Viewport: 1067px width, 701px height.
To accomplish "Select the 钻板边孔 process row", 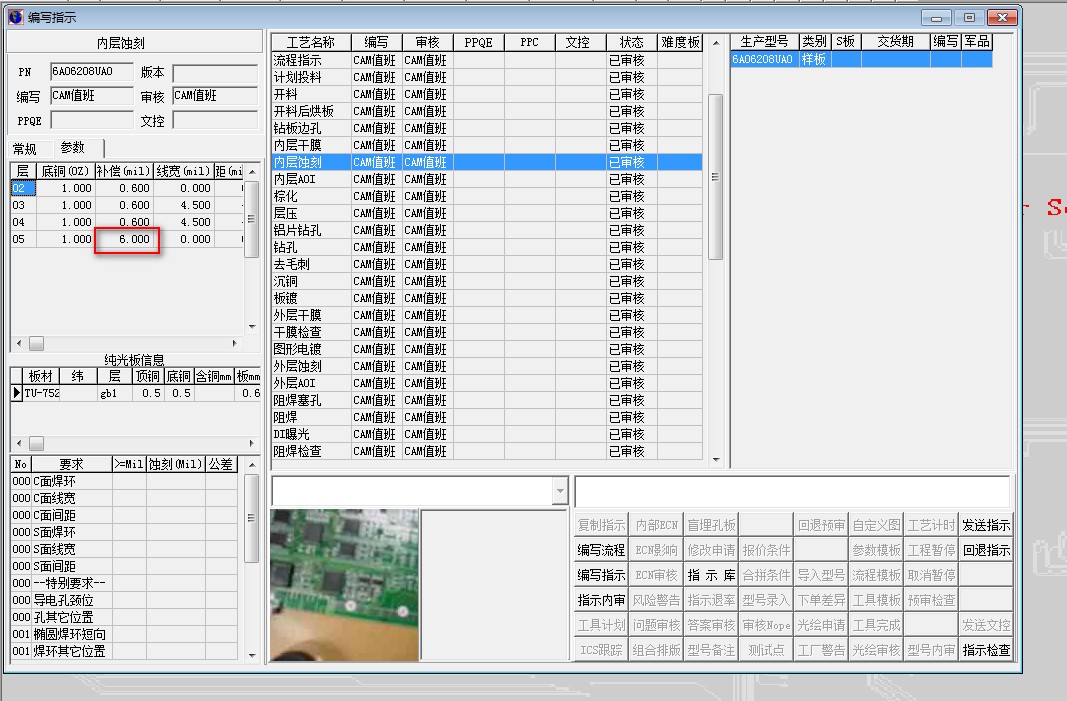I will point(487,128).
